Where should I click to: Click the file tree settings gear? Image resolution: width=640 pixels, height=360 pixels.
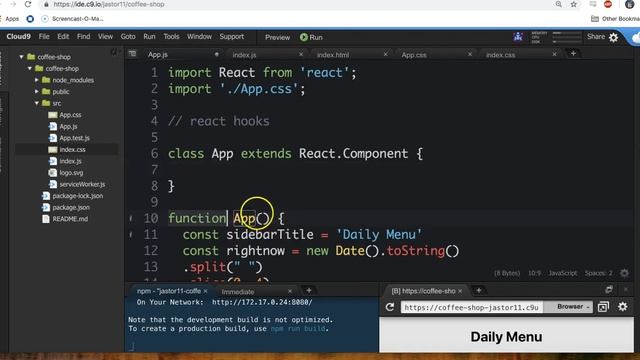click(x=114, y=52)
